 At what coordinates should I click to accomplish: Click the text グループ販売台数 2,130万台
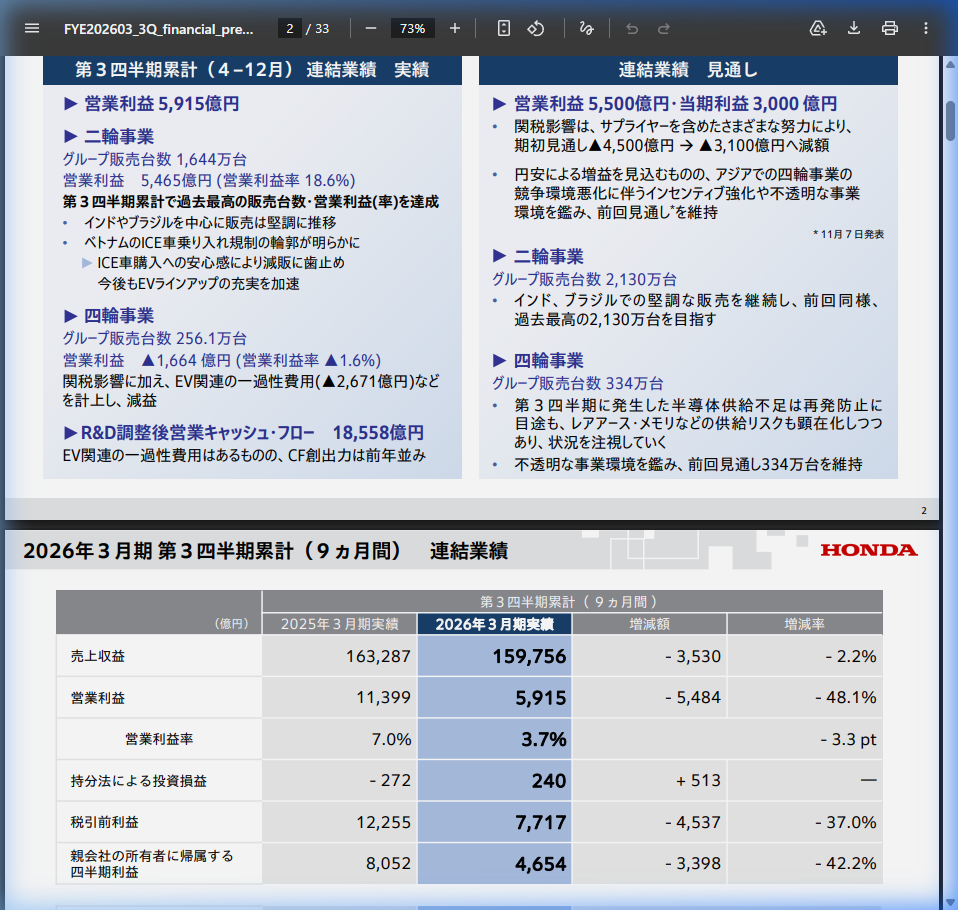point(585,279)
